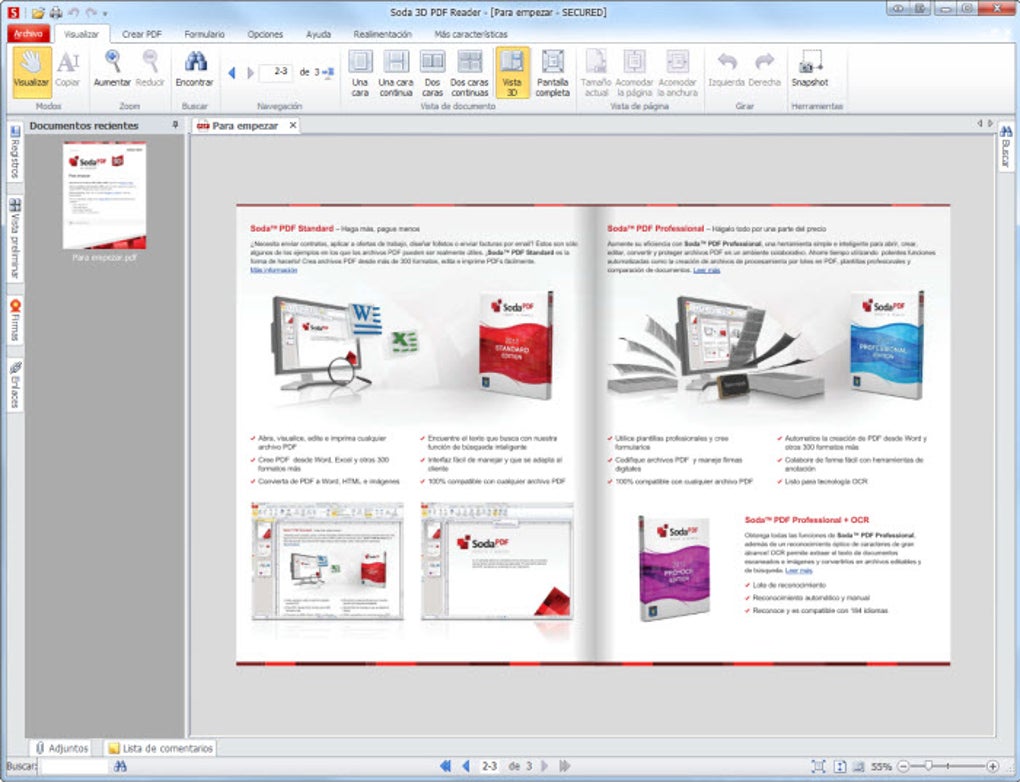Image resolution: width=1020 pixels, height=782 pixels.
Task: Click the second fit icon left of 55%
Action: [x=840, y=766]
